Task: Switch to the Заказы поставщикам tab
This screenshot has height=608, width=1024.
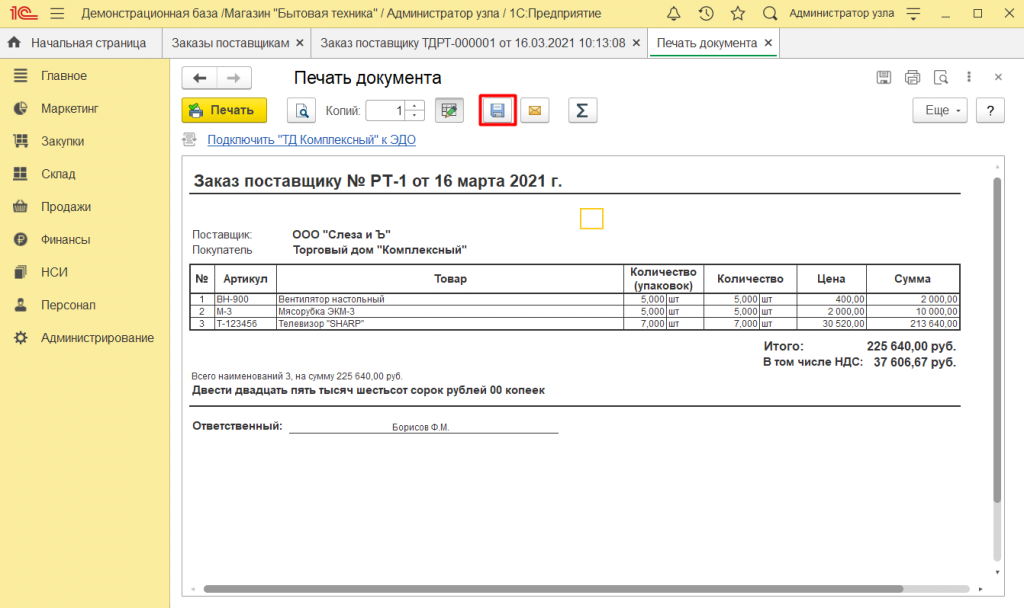Action: (x=230, y=44)
